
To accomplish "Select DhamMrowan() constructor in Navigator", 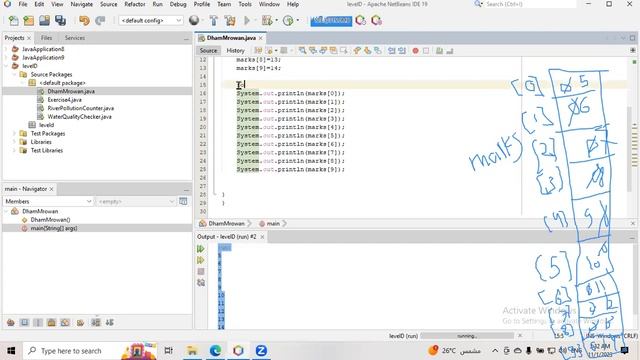I will pyautogui.click(x=50, y=220).
